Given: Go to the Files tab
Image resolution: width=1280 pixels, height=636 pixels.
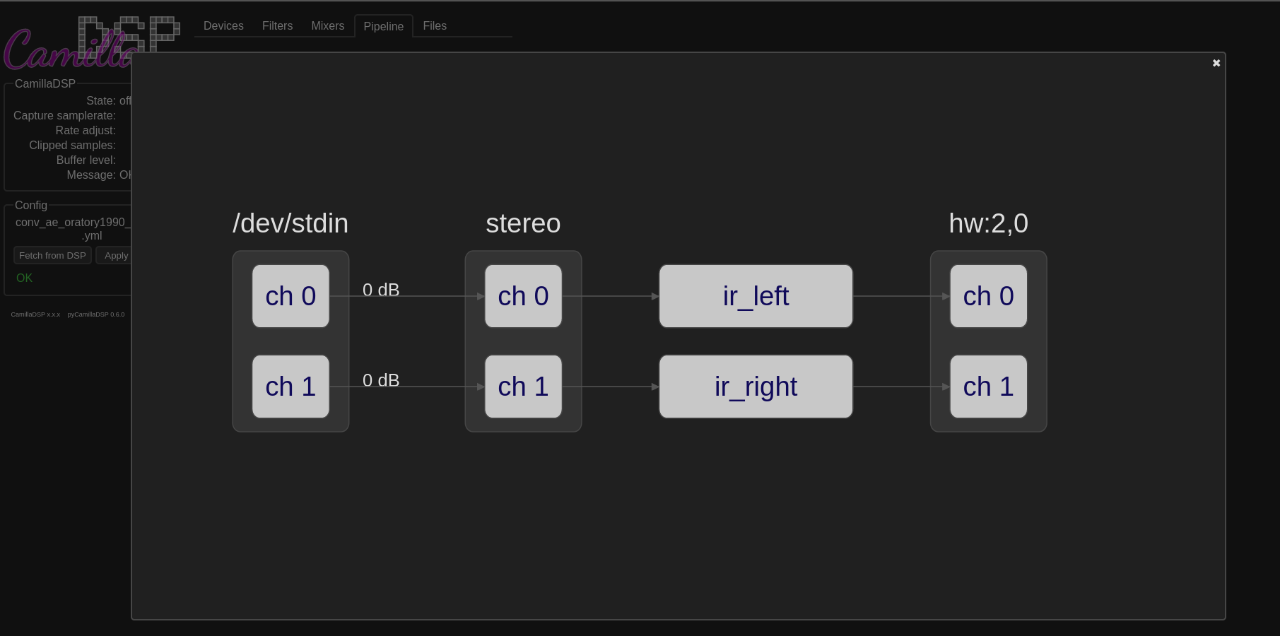Looking at the screenshot, I should pos(435,26).
